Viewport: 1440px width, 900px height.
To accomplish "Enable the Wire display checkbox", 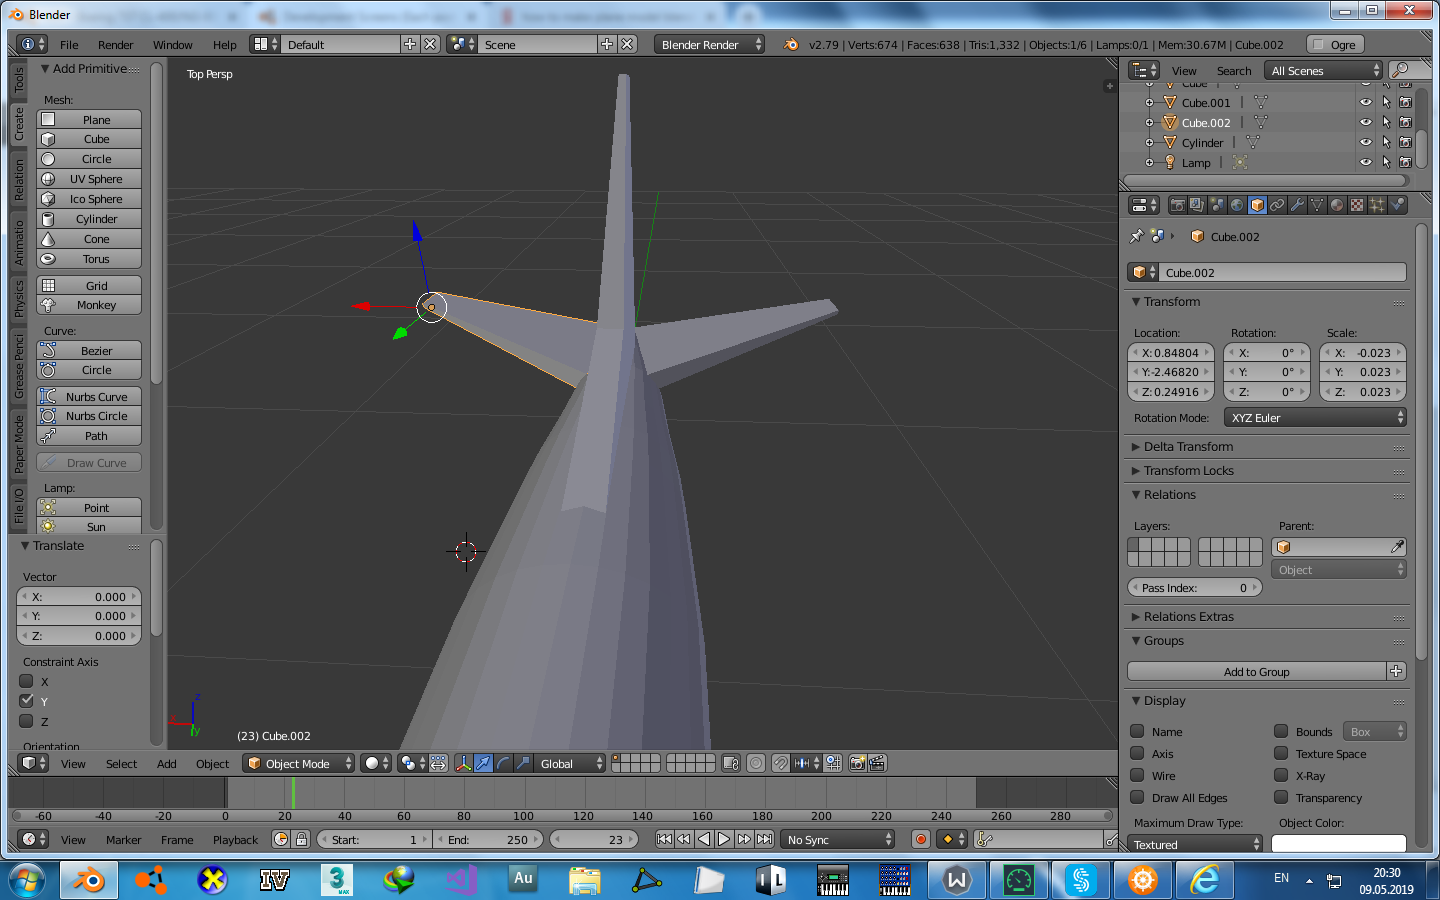I will pos(1137,775).
